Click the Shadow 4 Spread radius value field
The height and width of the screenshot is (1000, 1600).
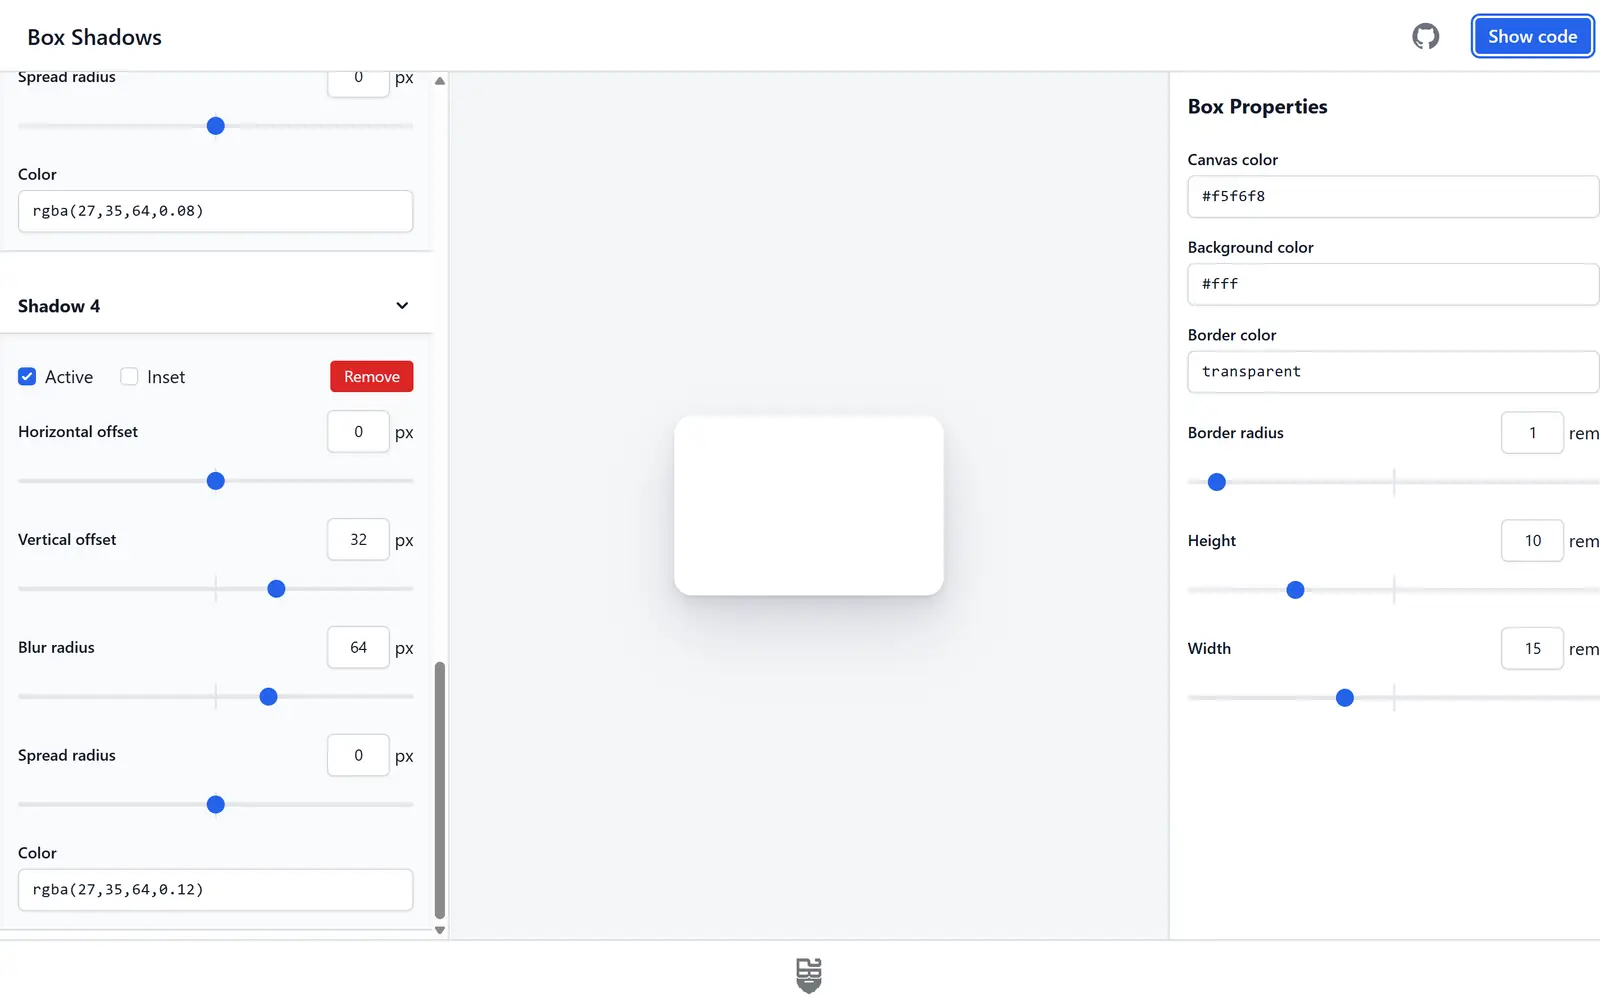click(x=358, y=756)
